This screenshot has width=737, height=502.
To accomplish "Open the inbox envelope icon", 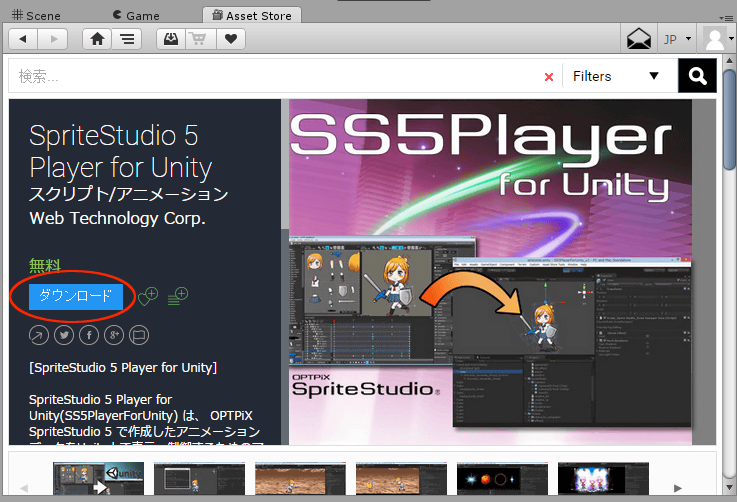I will click(x=639, y=39).
